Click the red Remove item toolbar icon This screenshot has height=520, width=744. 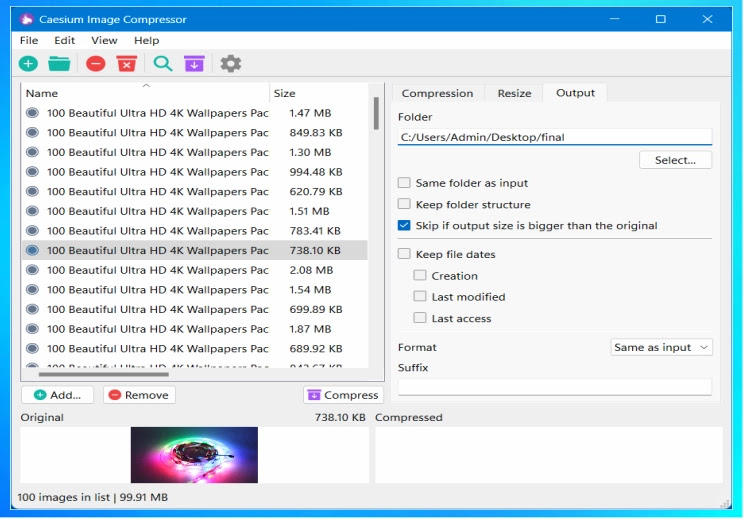pos(95,64)
